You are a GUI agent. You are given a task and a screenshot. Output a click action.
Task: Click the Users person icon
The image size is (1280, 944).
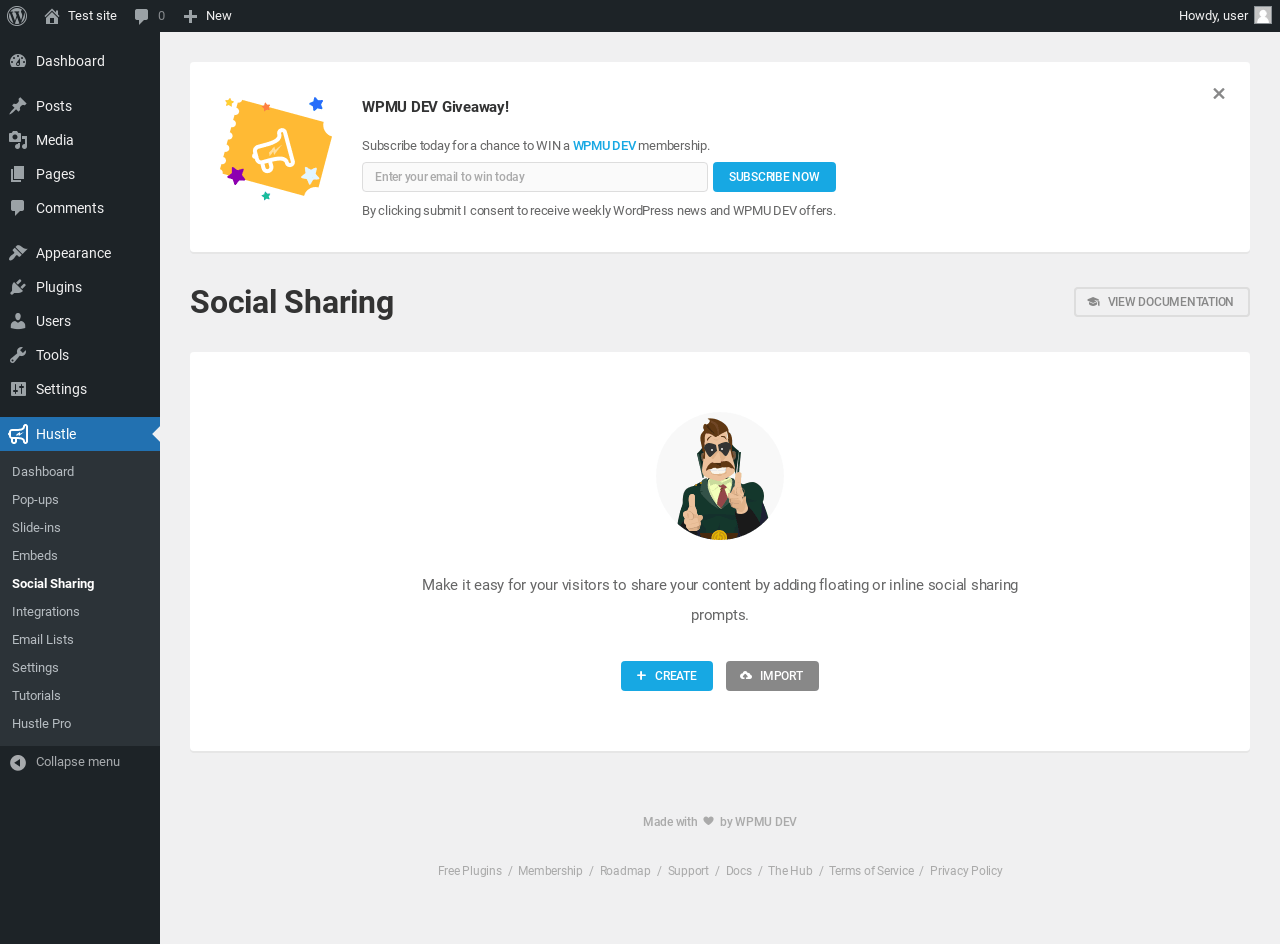(18, 321)
